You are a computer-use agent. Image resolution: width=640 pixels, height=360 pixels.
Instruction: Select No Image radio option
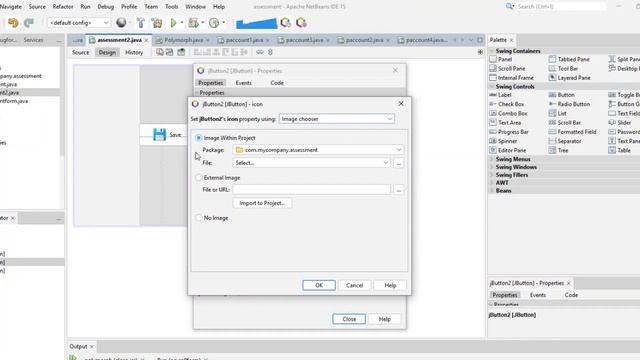point(199,218)
